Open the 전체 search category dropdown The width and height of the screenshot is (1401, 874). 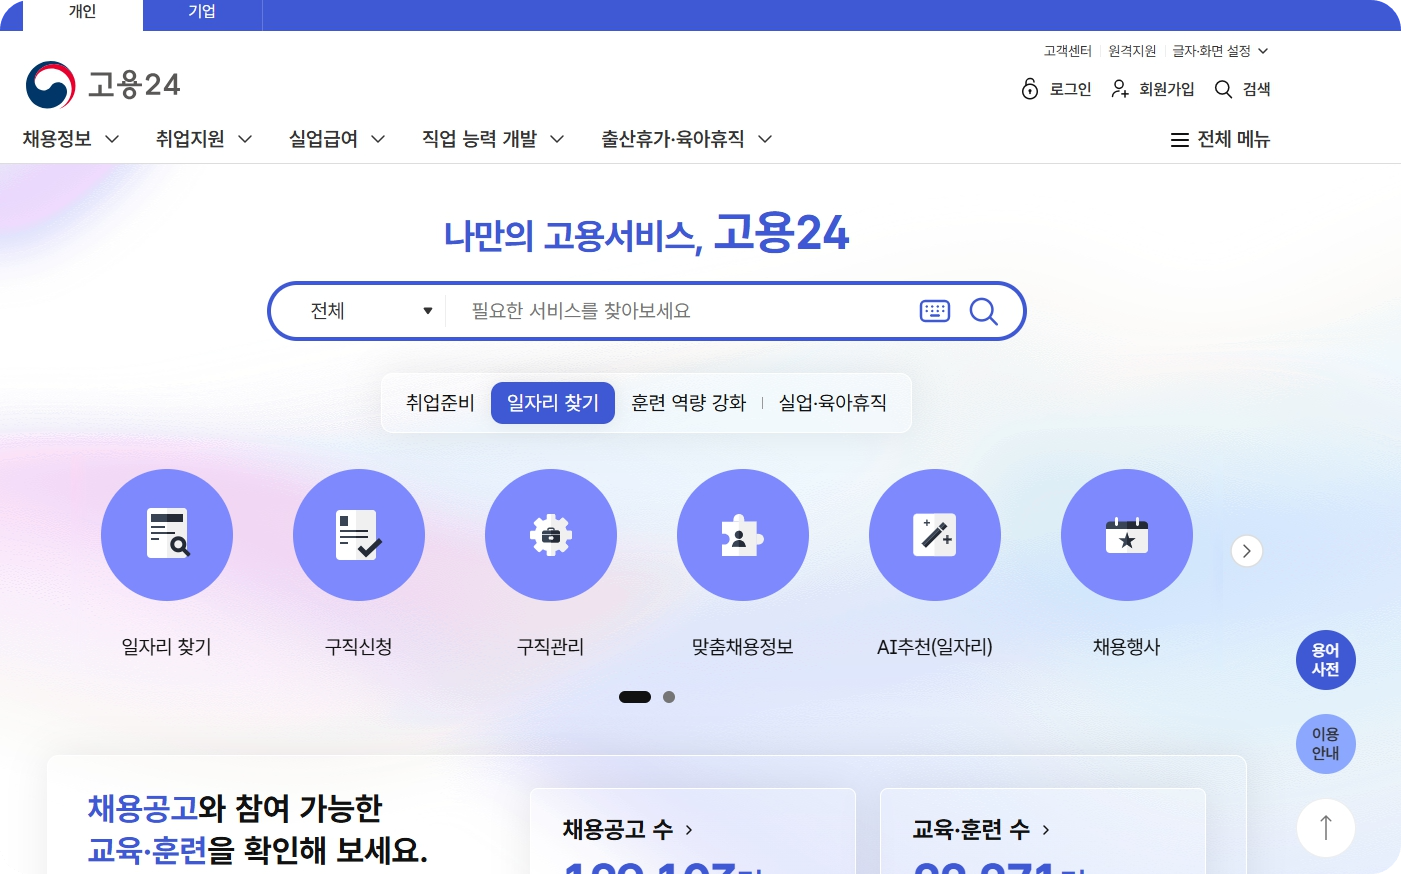(371, 311)
